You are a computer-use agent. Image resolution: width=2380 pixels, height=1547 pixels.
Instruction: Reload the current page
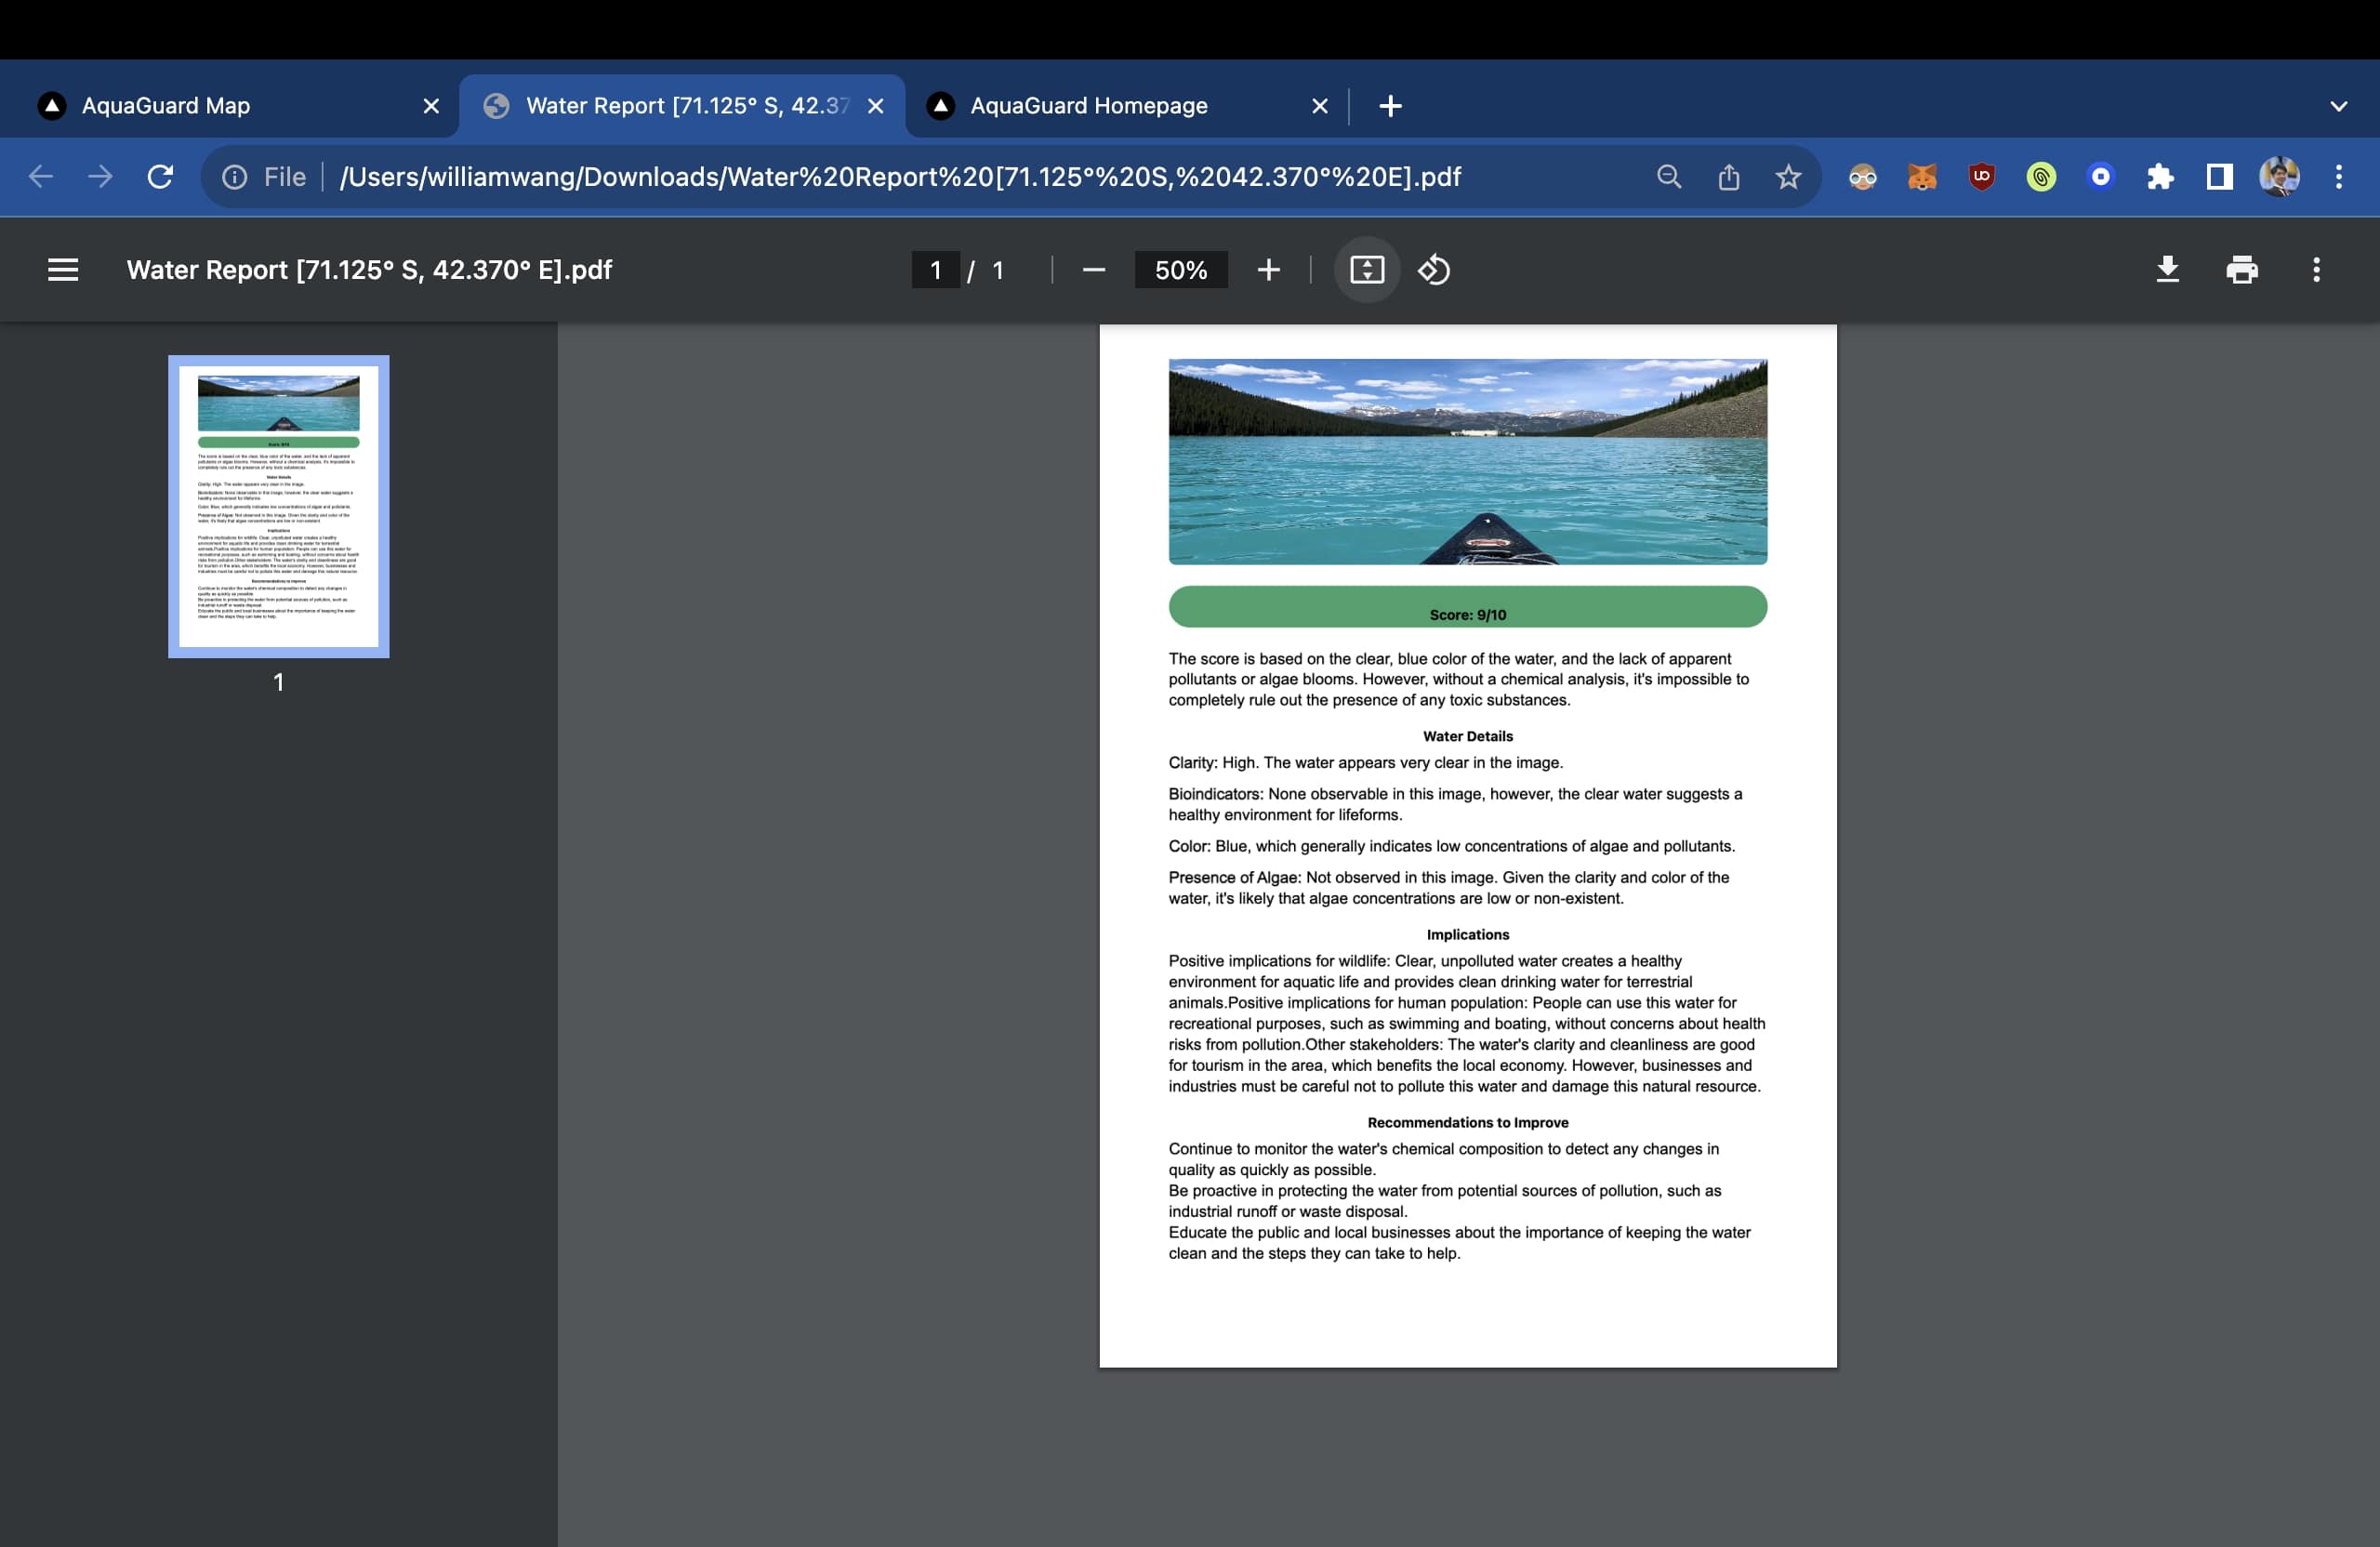click(160, 177)
